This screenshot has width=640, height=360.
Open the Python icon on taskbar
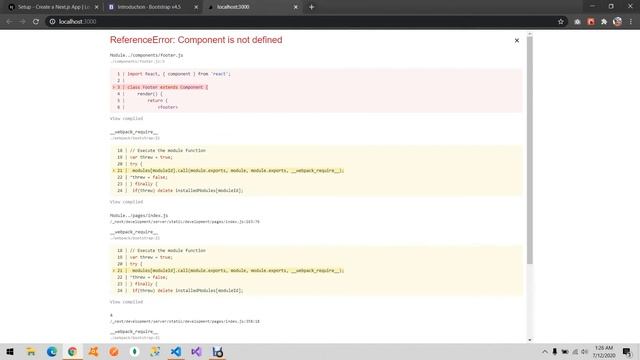click(x=155, y=352)
